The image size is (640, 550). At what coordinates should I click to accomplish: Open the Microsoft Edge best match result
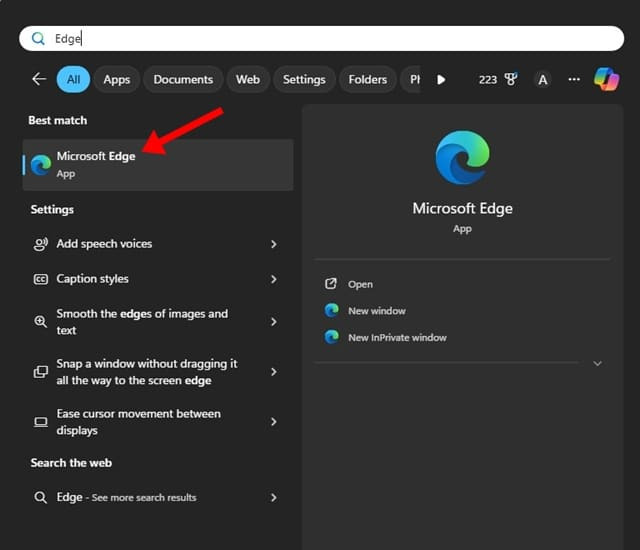[158, 165]
